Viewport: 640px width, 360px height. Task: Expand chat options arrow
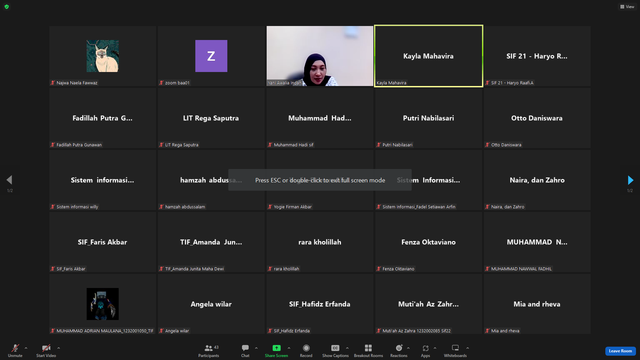(256, 348)
